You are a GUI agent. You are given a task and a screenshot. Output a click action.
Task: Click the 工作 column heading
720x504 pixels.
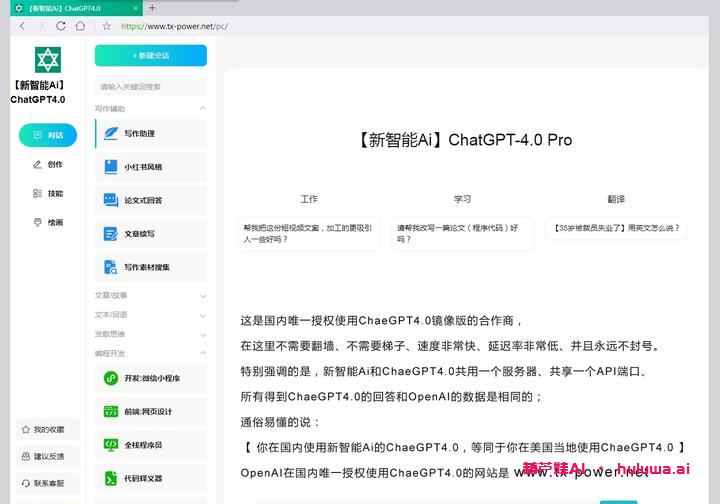pos(309,199)
